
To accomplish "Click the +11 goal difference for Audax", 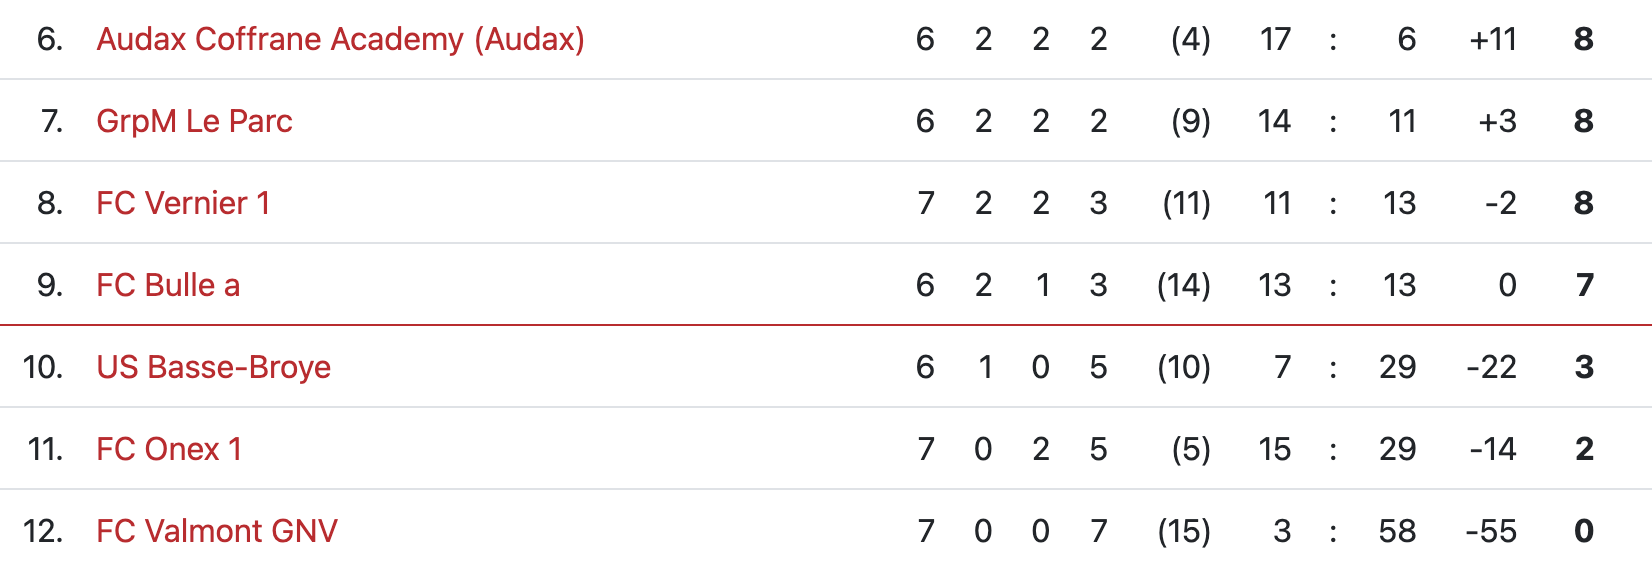I will pyautogui.click(x=1493, y=39).
